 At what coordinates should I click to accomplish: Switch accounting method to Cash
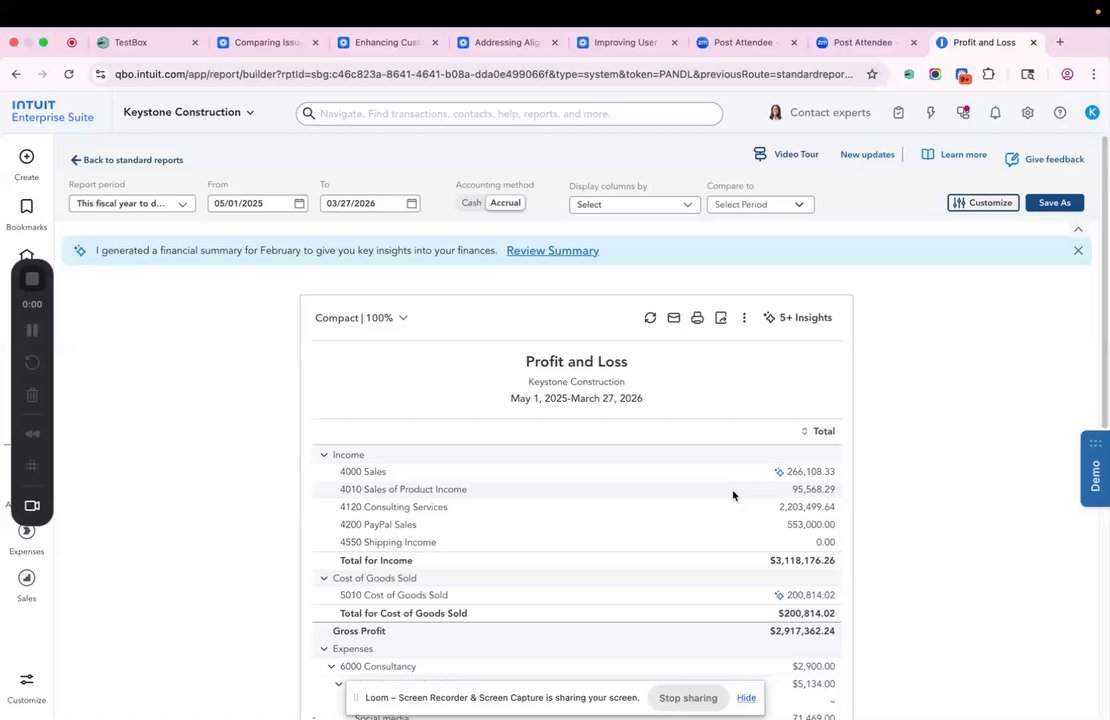471,203
